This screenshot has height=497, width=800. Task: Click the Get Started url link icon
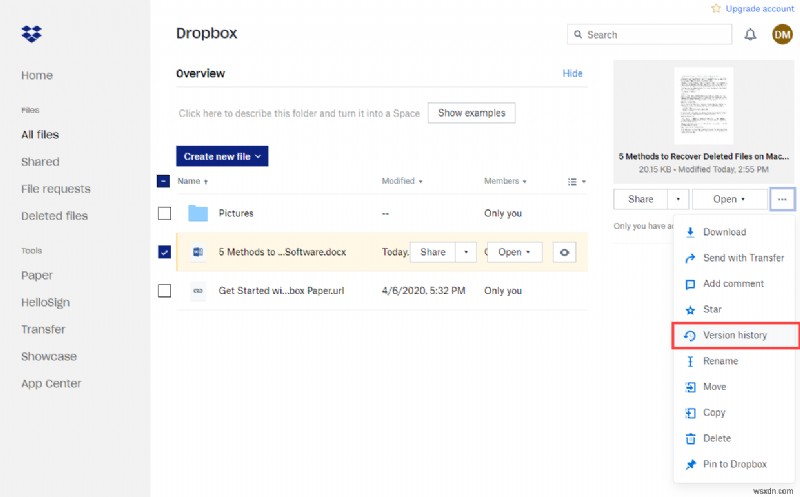pos(198,291)
